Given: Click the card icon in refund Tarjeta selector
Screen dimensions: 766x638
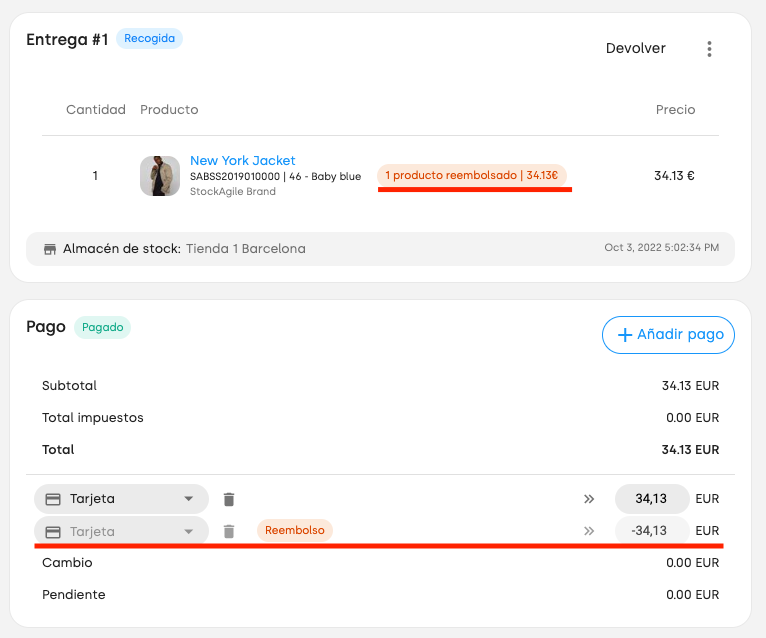Looking at the screenshot, I should click(53, 532).
